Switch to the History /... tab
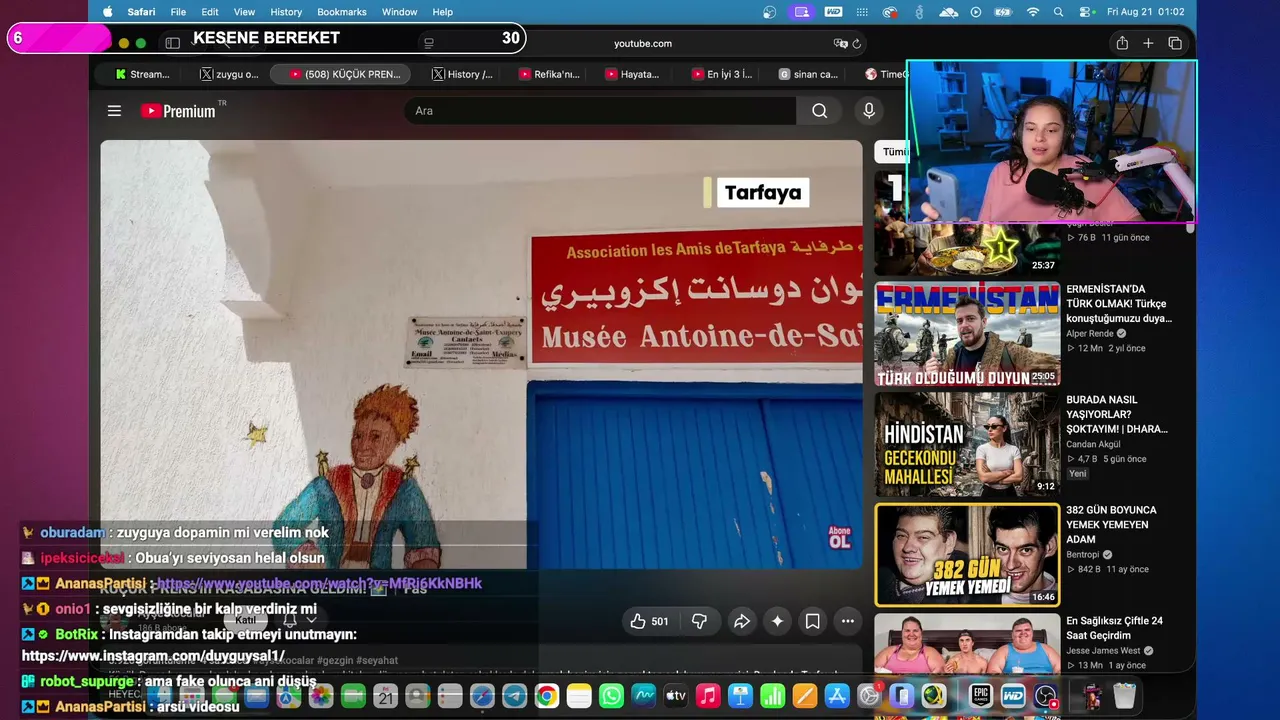Image resolution: width=1280 pixels, height=720 pixels. click(x=462, y=74)
